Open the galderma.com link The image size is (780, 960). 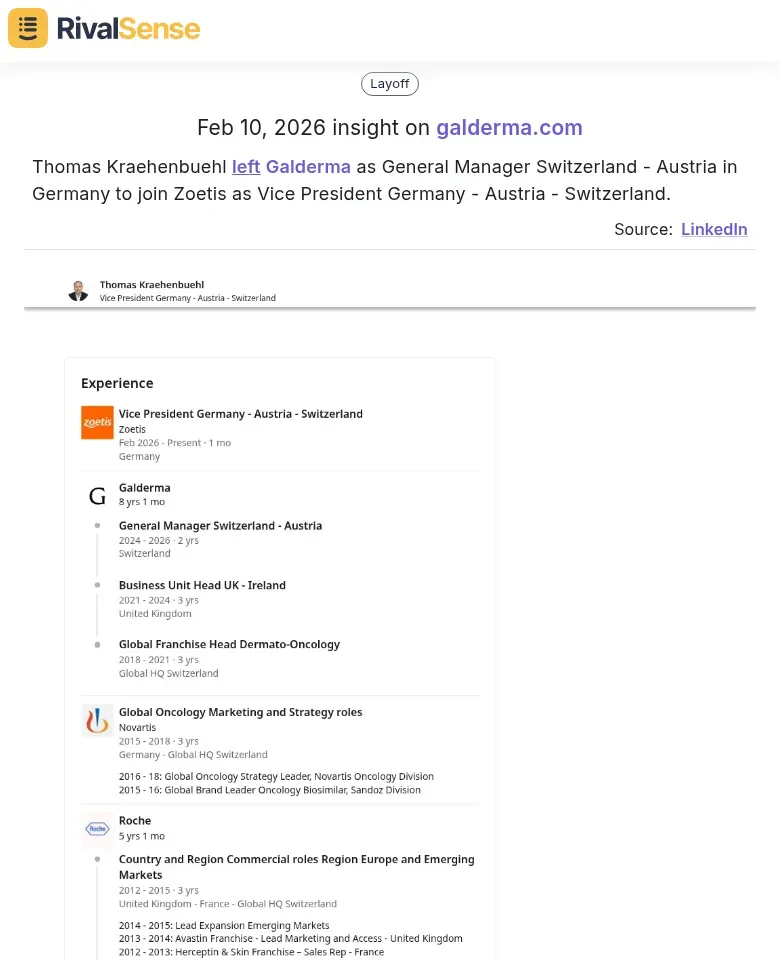pos(509,128)
